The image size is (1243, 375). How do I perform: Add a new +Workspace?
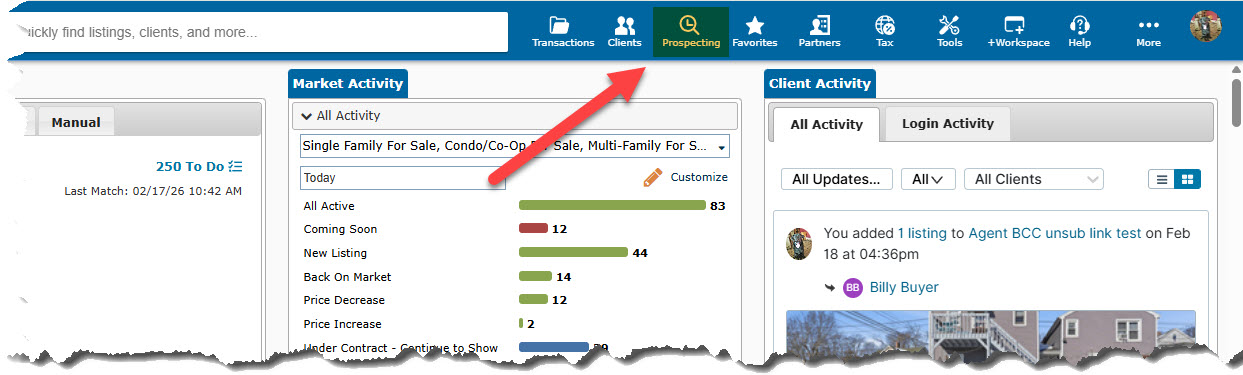[x=1018, y=32]
